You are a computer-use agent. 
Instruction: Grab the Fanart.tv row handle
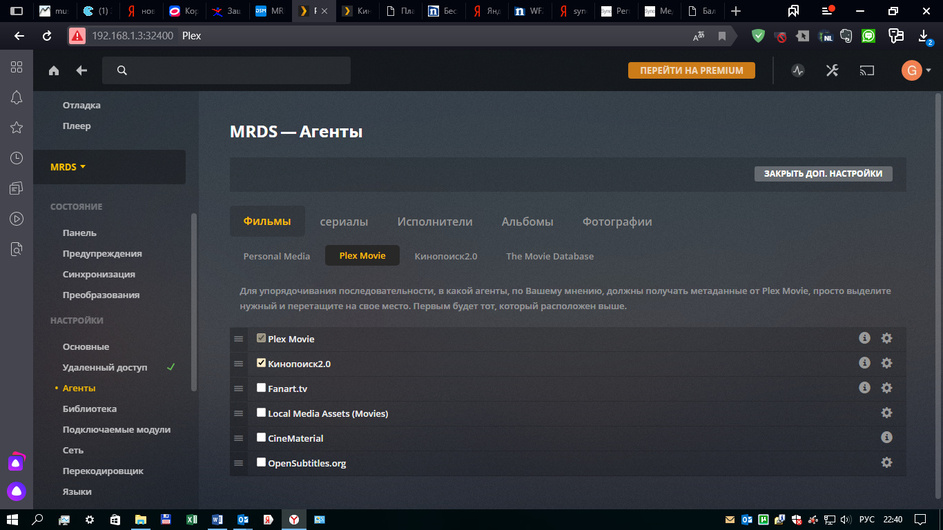(x=239, y=389)
